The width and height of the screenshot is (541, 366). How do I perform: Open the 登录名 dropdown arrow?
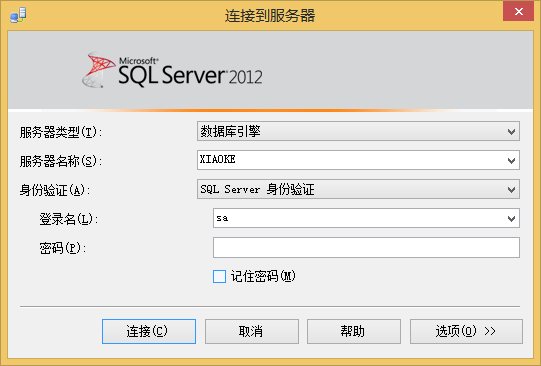point(511,218)
